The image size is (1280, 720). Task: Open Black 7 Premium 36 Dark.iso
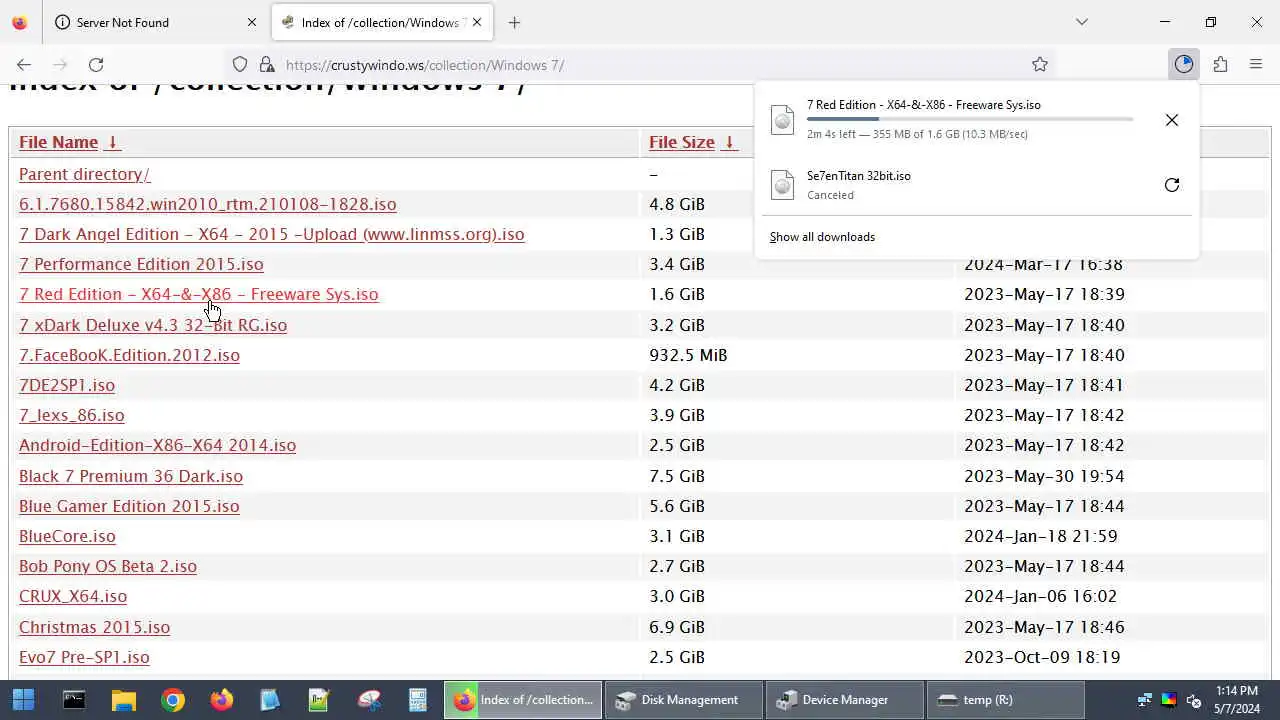point(131,476)
